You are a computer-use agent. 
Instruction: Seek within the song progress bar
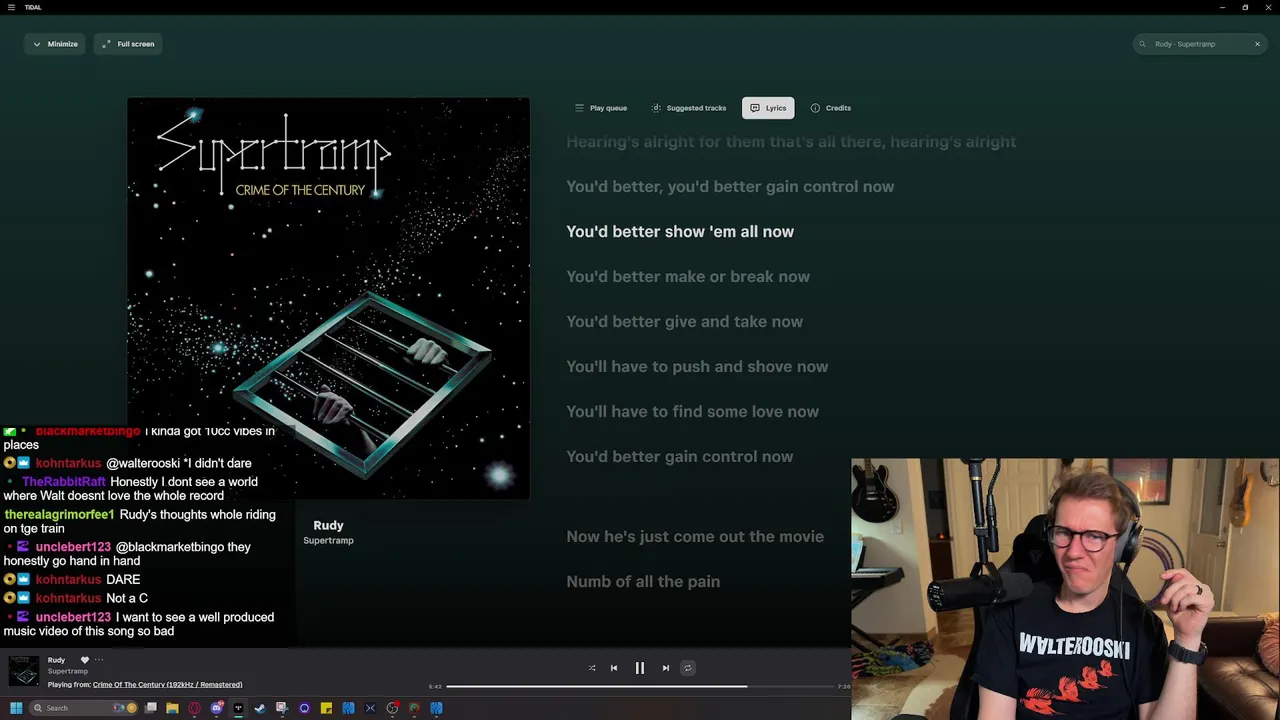641,686
